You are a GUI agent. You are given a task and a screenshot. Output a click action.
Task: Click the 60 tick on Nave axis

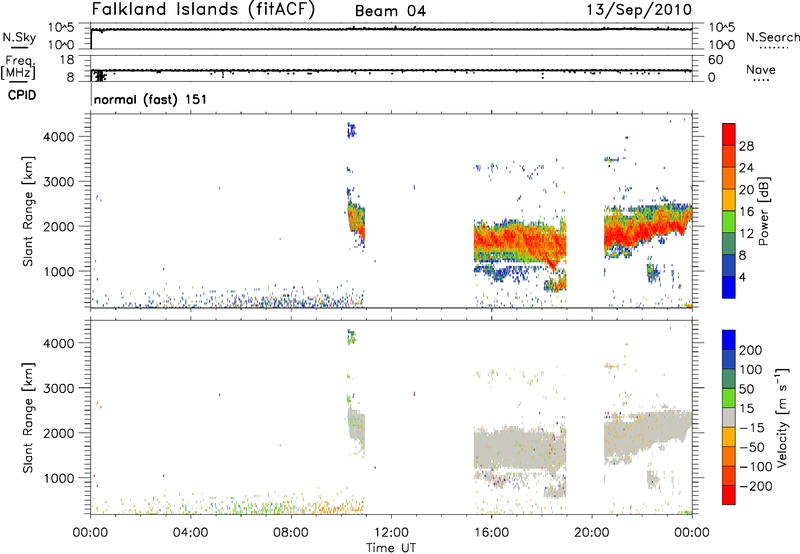coord(715,60)
